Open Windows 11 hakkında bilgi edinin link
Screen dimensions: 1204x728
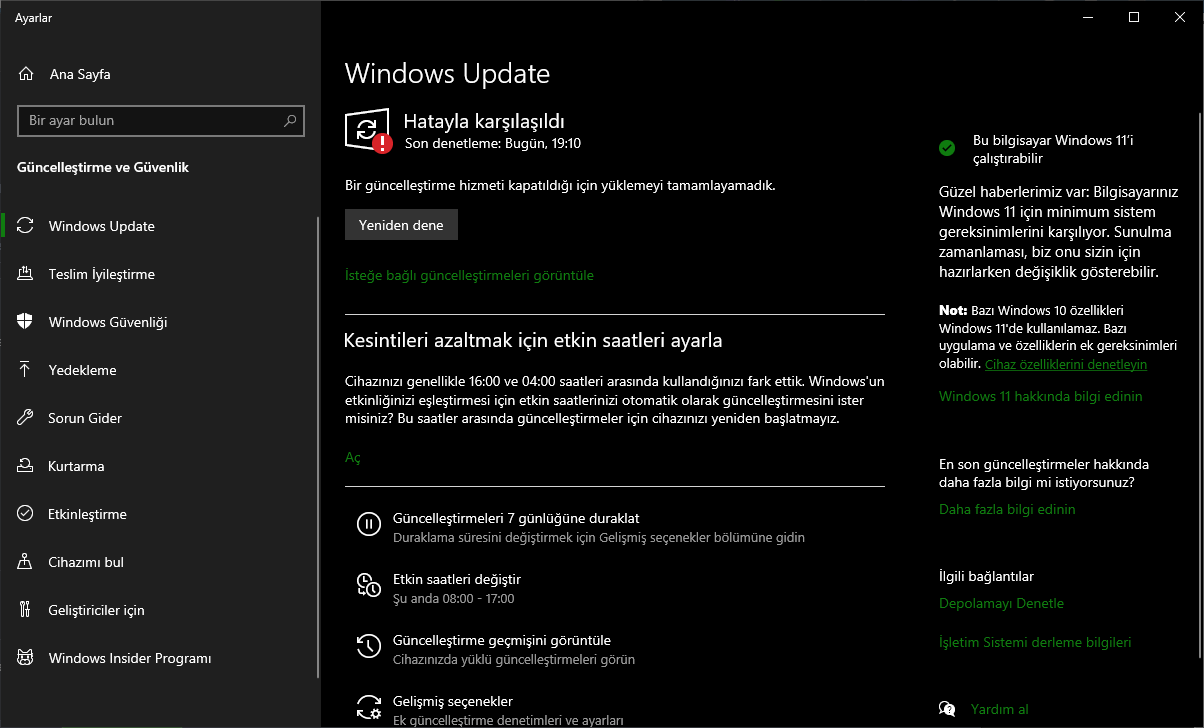click(1040, 396)
